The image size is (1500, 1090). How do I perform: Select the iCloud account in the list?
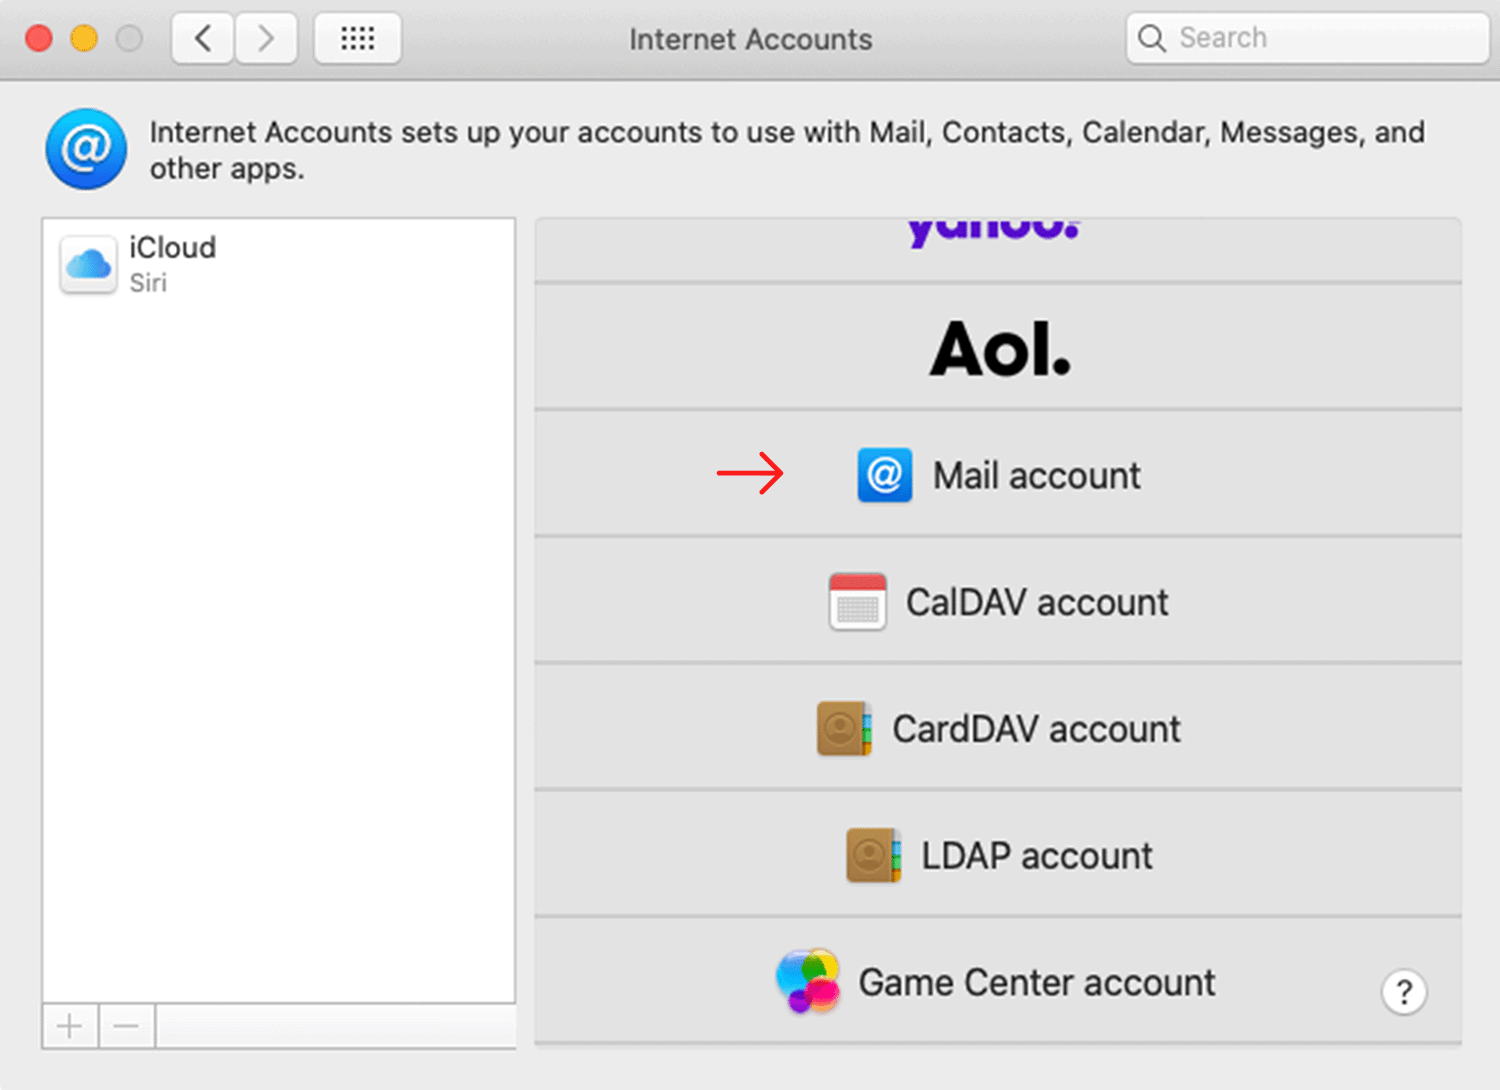[279, 264]
